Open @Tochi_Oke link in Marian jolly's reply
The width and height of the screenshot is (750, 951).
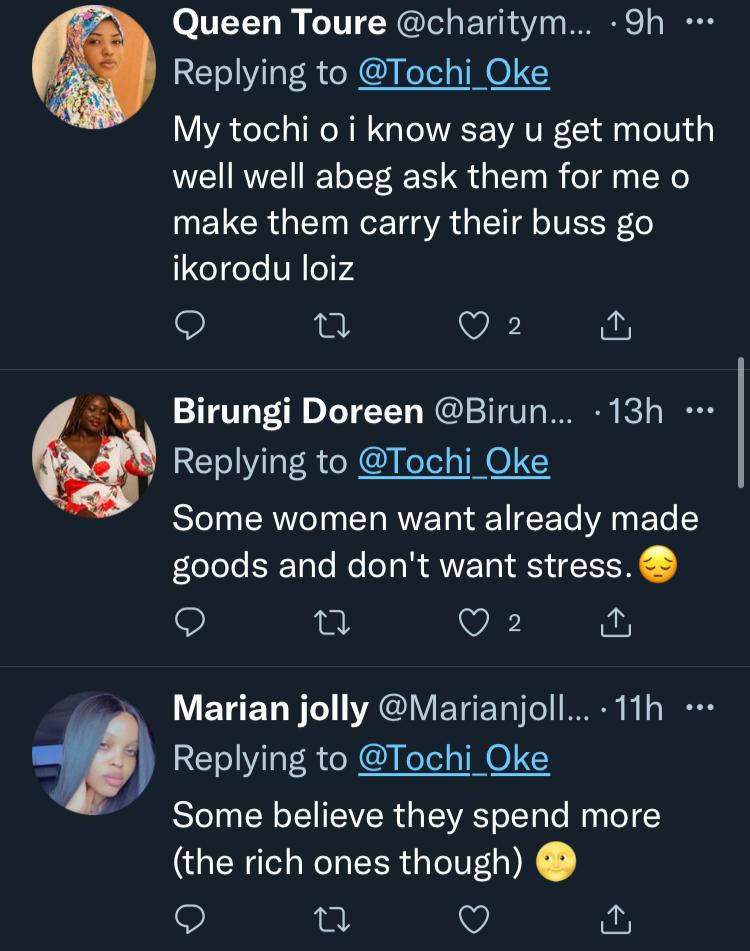453,759
